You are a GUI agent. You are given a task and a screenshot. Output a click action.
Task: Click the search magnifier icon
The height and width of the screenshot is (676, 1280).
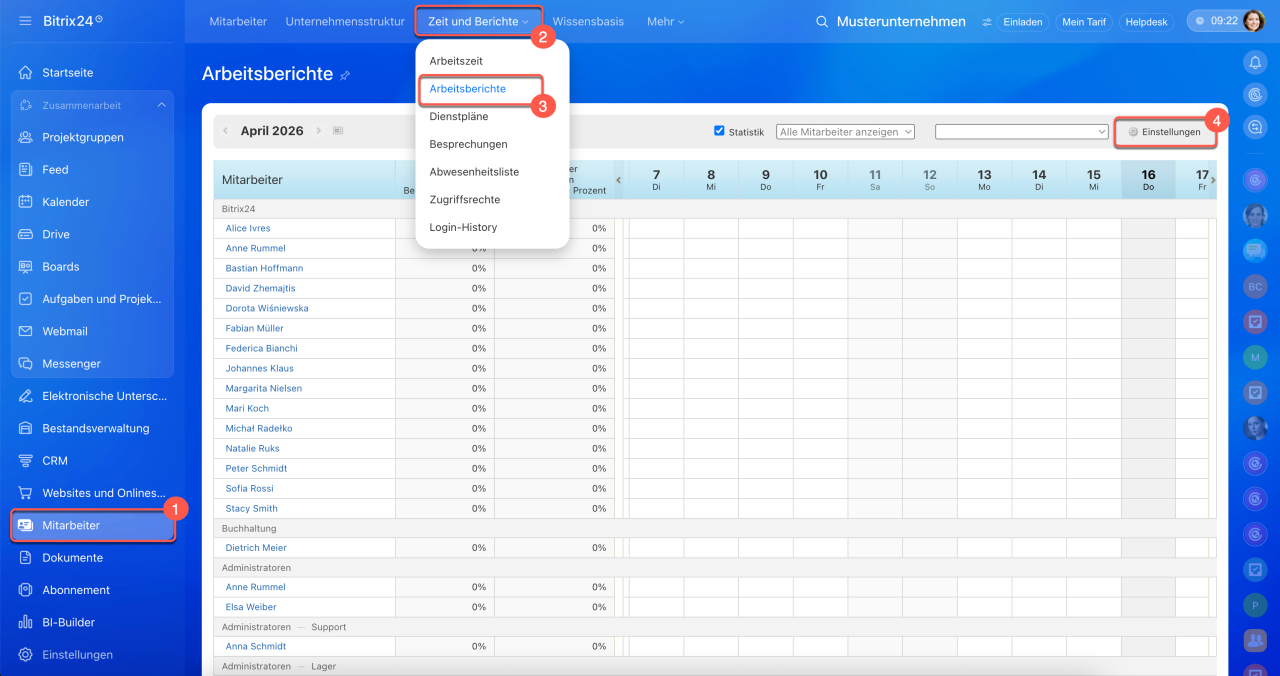pos(822,22)
